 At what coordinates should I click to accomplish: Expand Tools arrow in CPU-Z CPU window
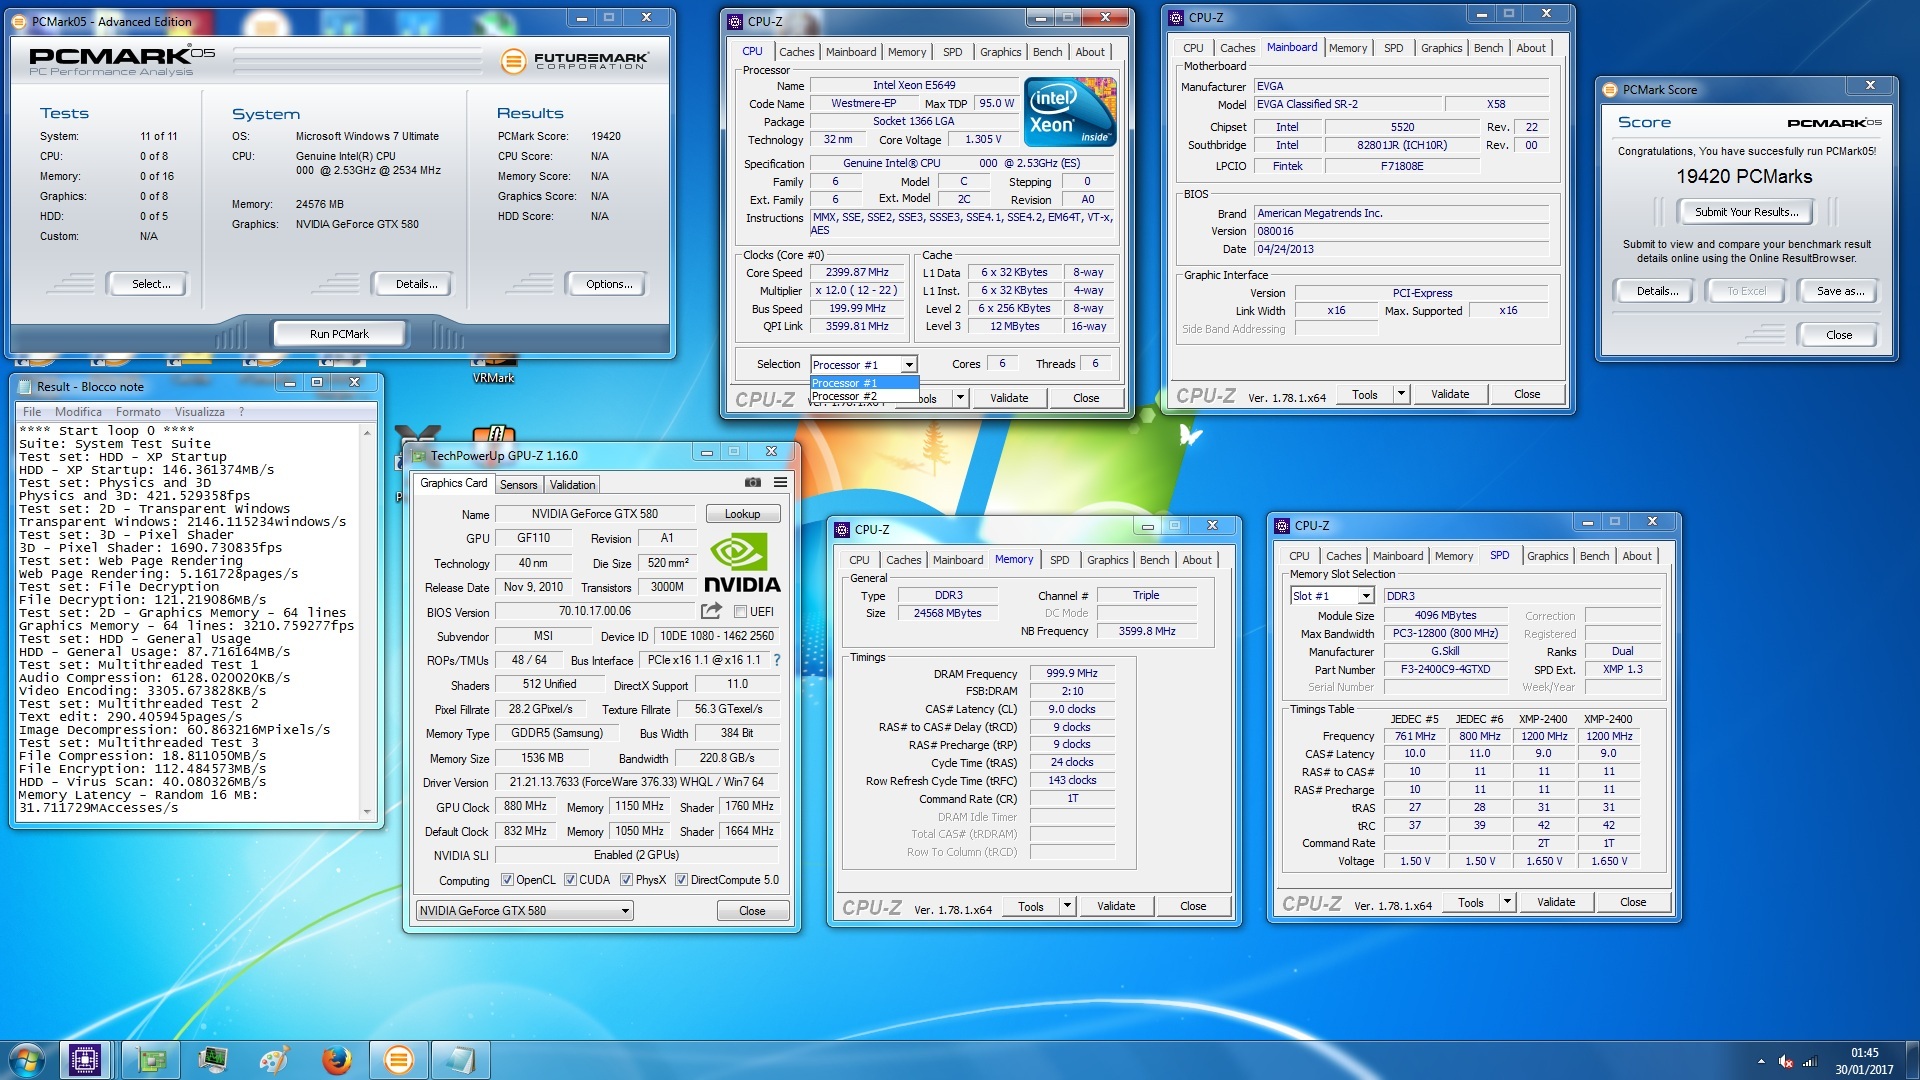pos(960,398)
